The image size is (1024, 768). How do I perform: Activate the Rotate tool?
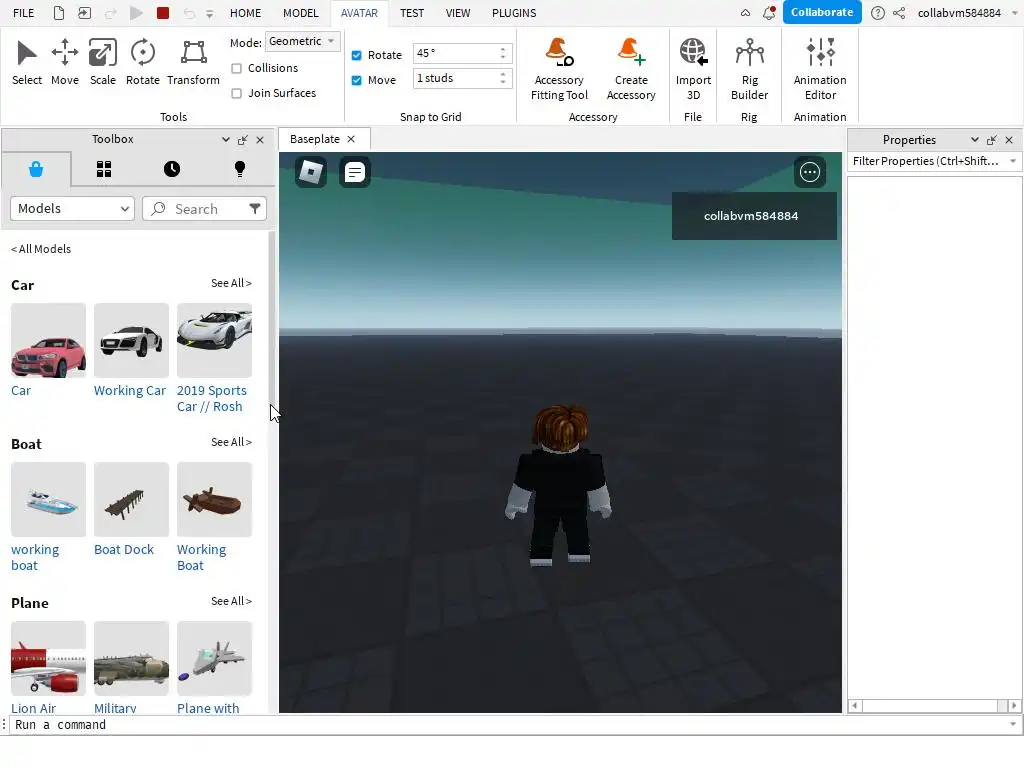(142, 63)
